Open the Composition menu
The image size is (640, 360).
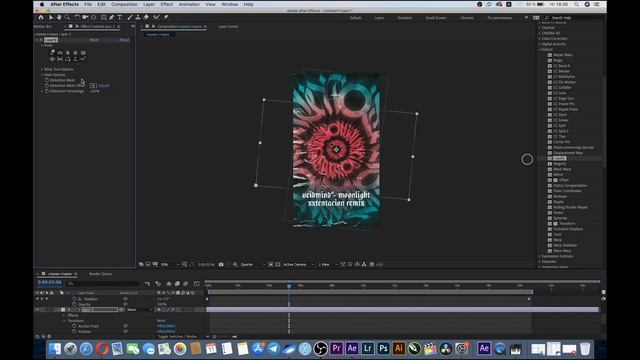click(124, 4)
